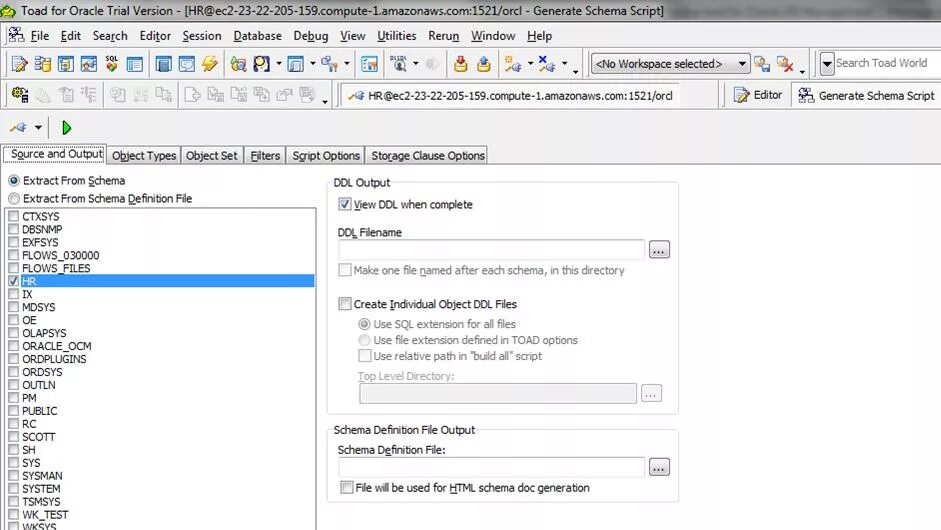
Task: Select Extract From Schema Definition File option
Action: point(13,199)
